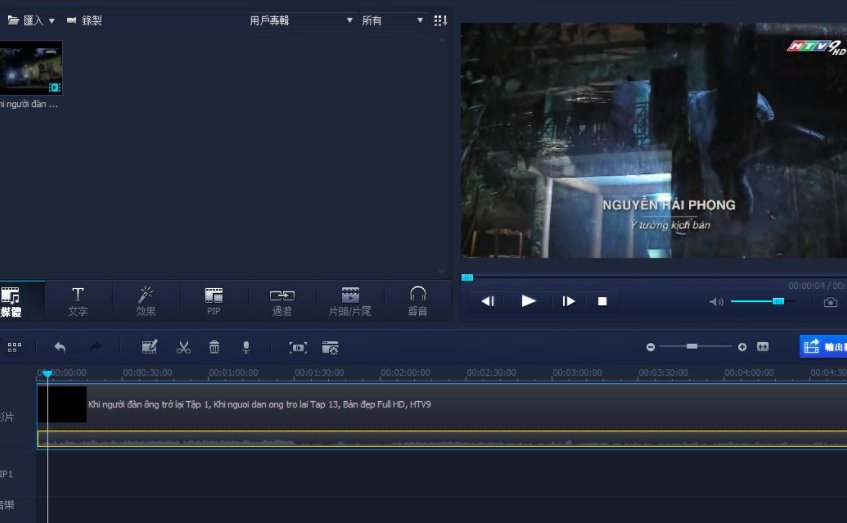
Task: Expand the 用戶專輯 album dropdown
Action: click(x=301, y=21)
